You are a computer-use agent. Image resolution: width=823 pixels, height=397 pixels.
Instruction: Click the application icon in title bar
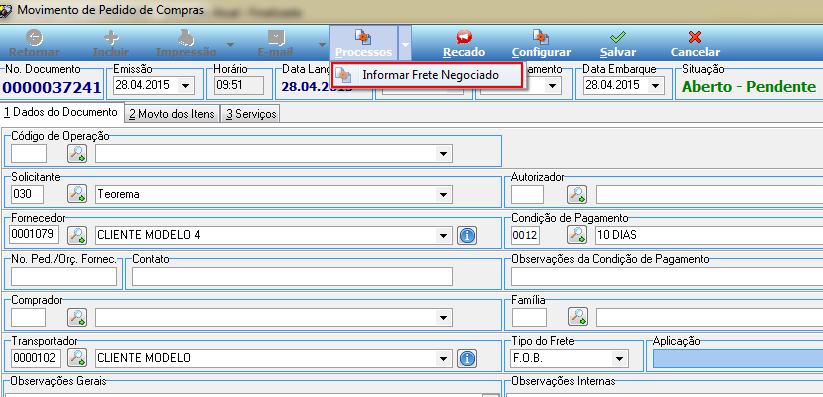coord(6,11)
